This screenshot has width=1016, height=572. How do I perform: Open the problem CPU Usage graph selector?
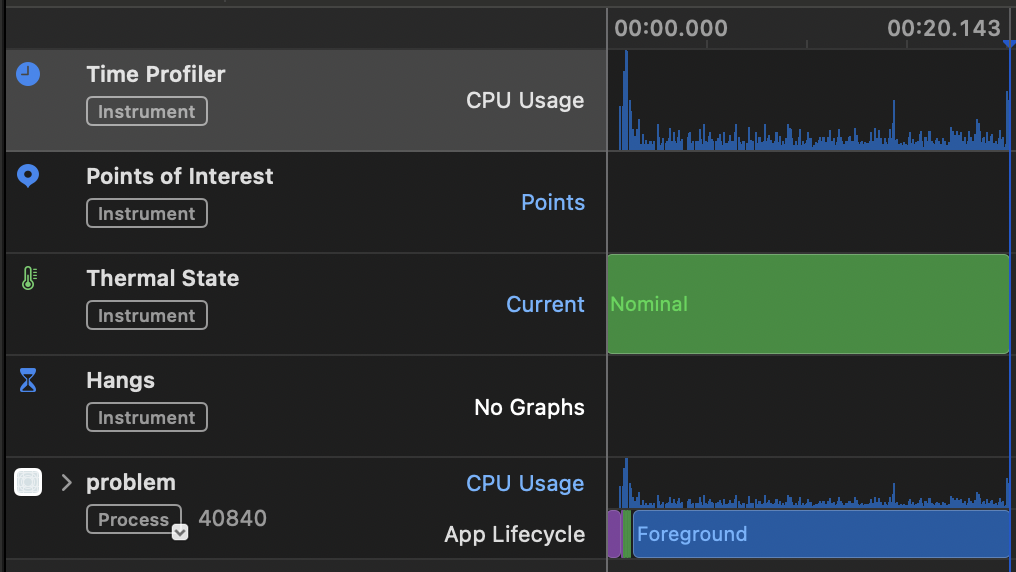click(x=525, y=483)
